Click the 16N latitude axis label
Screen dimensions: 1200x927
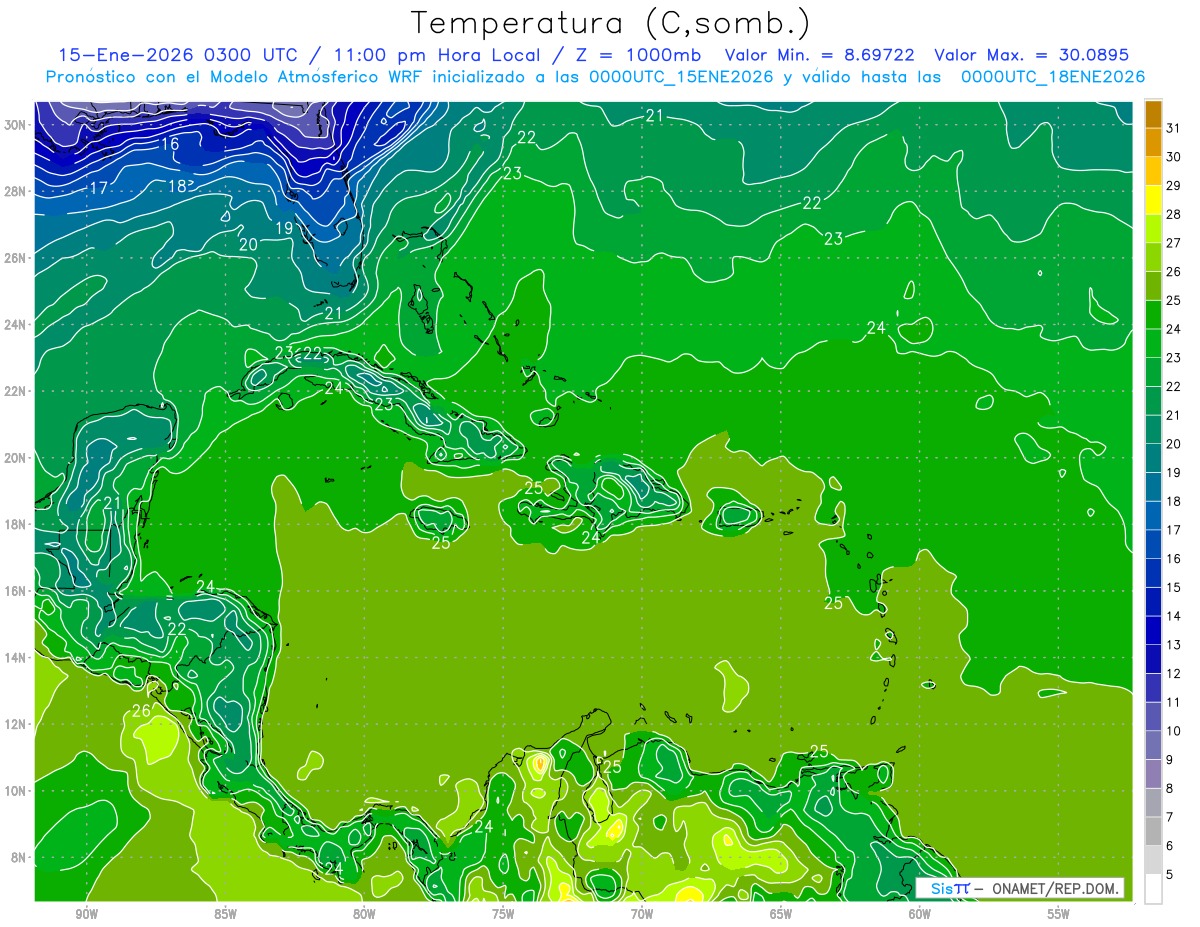[16, 591]
